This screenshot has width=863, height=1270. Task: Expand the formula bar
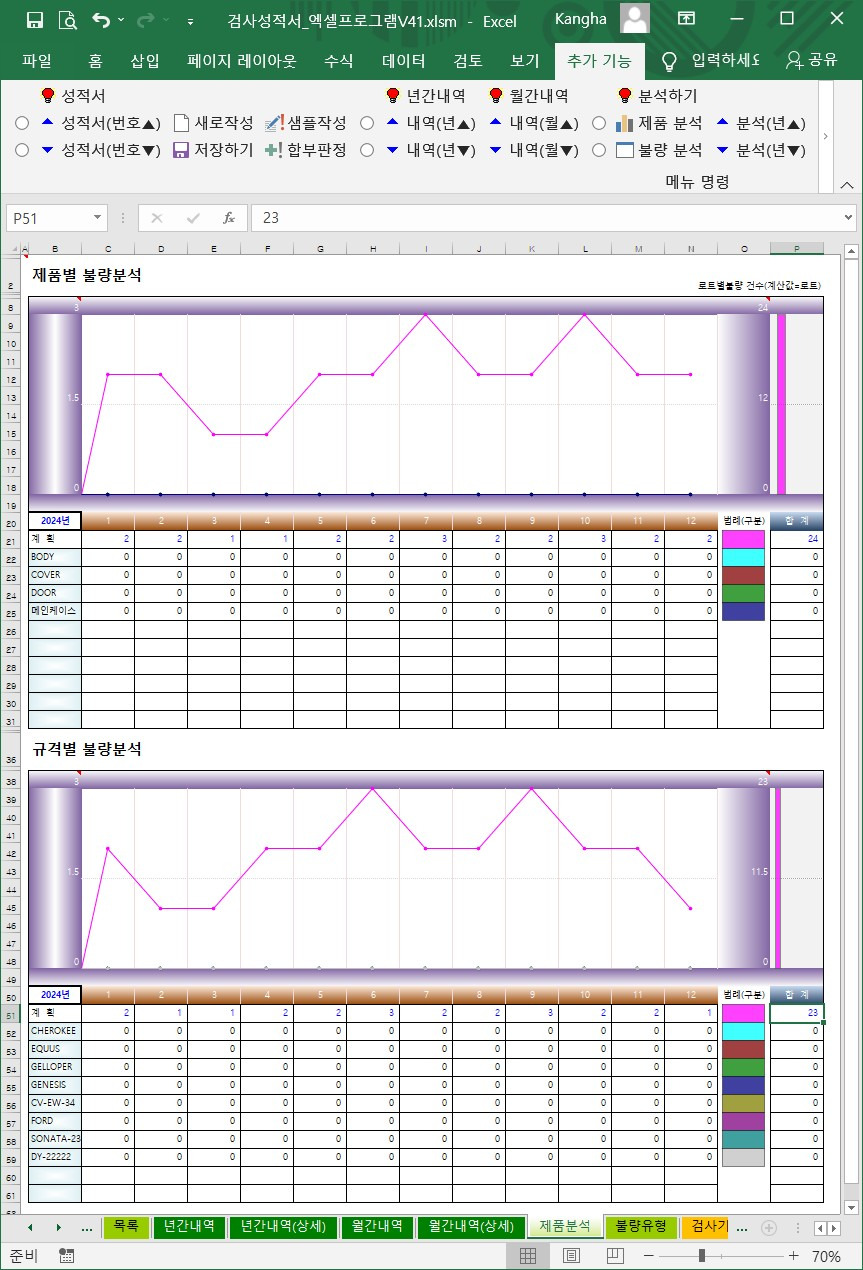[848, 218]
